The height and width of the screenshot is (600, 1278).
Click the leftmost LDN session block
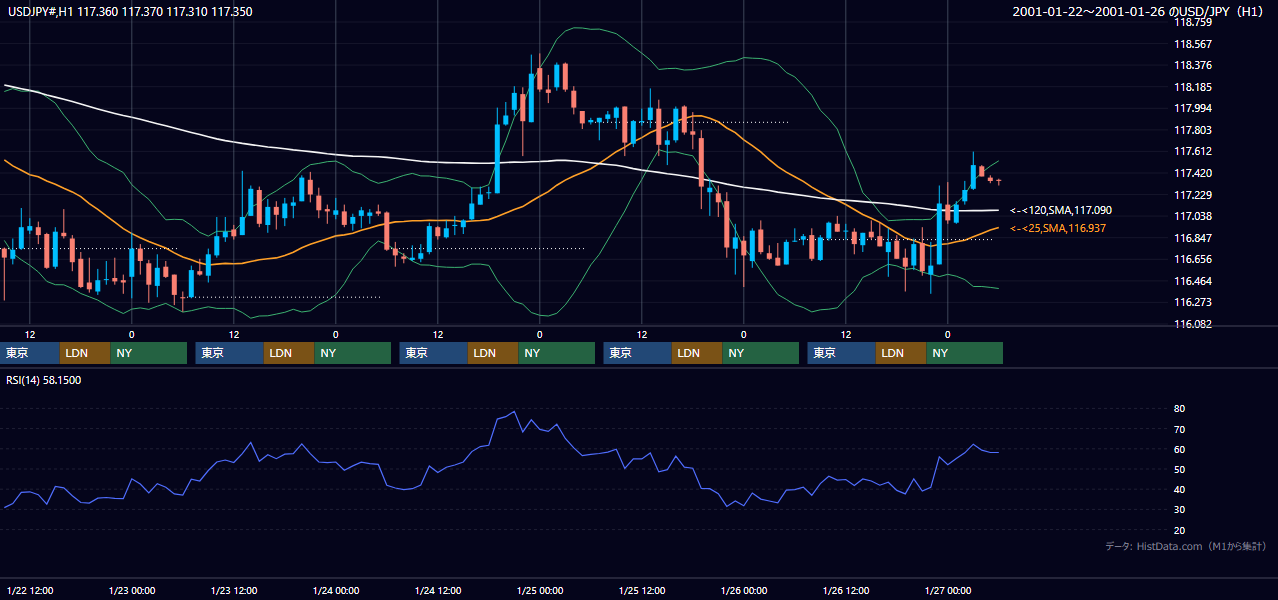(x=85, y=353)
